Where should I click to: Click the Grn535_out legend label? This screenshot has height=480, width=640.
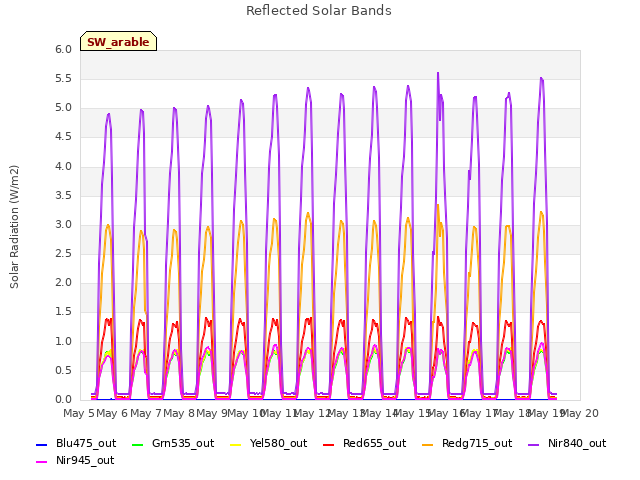[183, 443]
